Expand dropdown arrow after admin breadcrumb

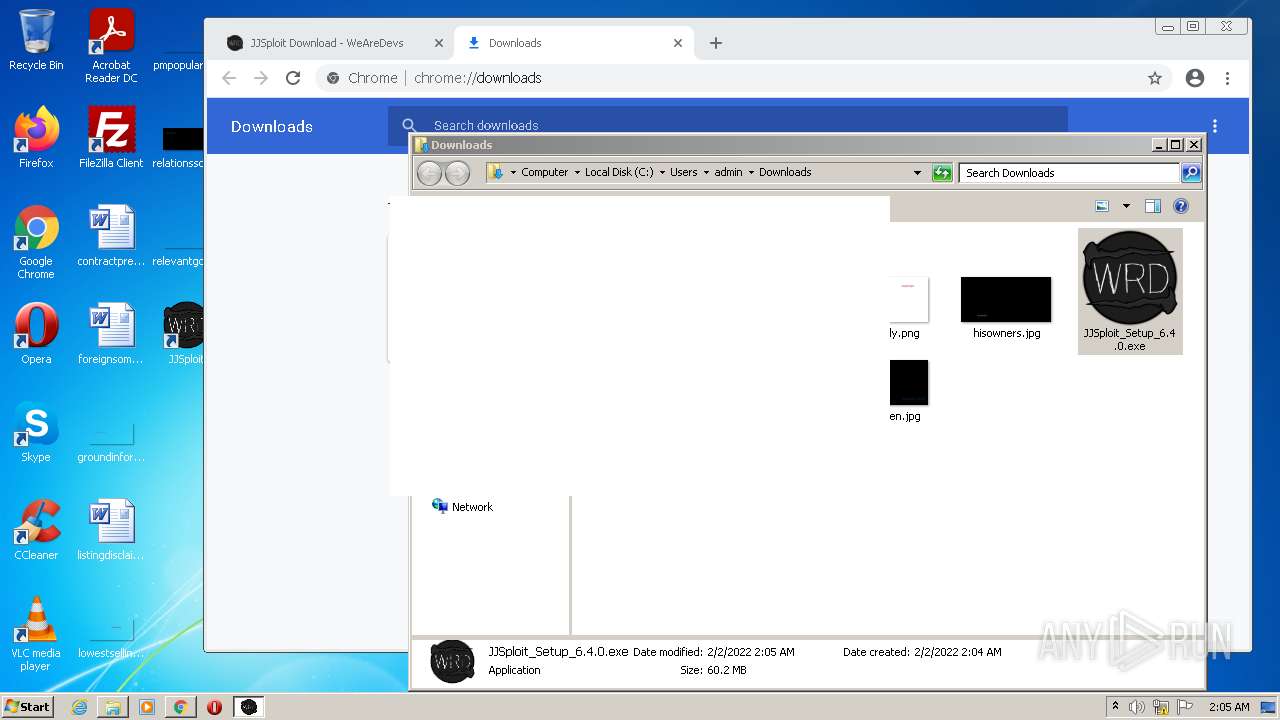click(751, 173)
